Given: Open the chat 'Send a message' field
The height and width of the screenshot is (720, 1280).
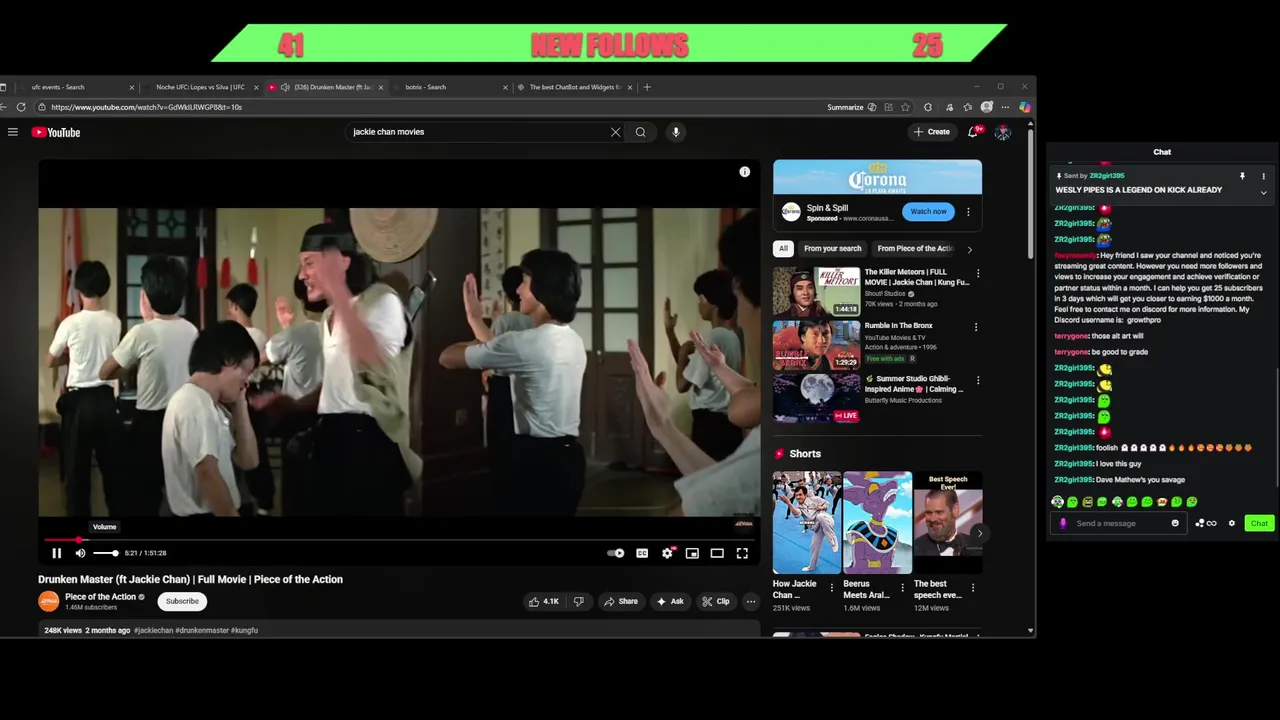Looking at the screenshot, I should pos(1118,523).
